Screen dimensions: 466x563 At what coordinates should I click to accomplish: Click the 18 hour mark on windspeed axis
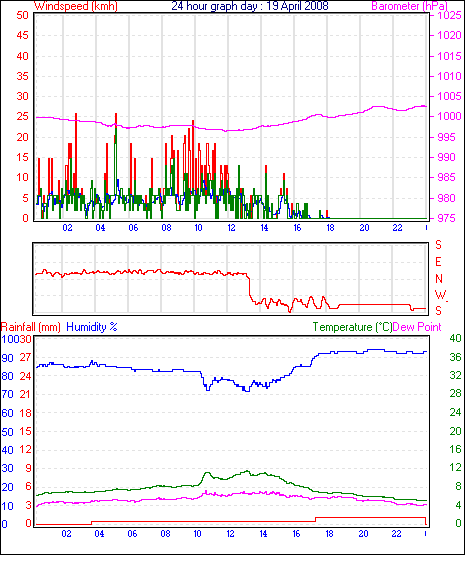[x=330, y=228]
